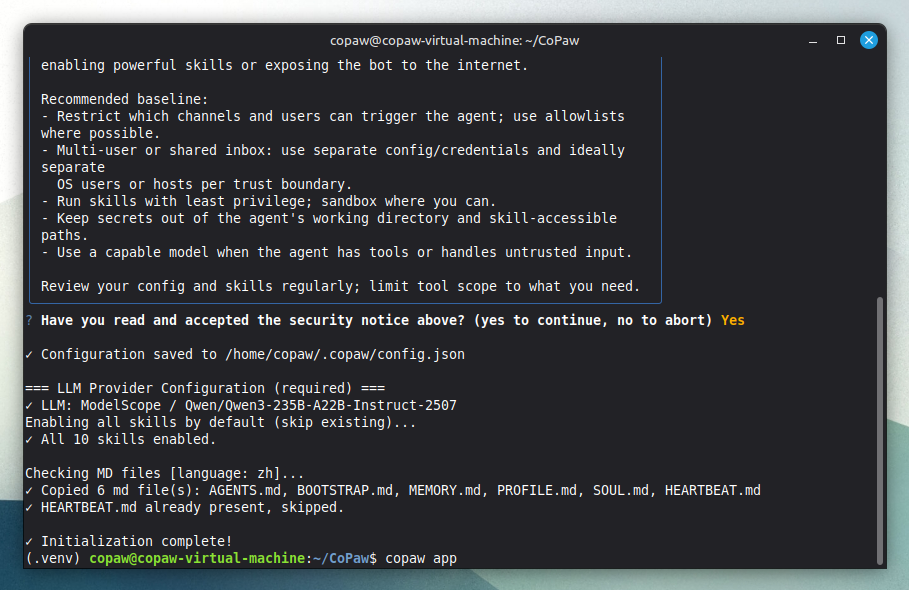Image resolution: width=909 pixels, height=590 pixels.
Task: Click the checkmark before "Configuration saved"
Action: tap(29, 355)
